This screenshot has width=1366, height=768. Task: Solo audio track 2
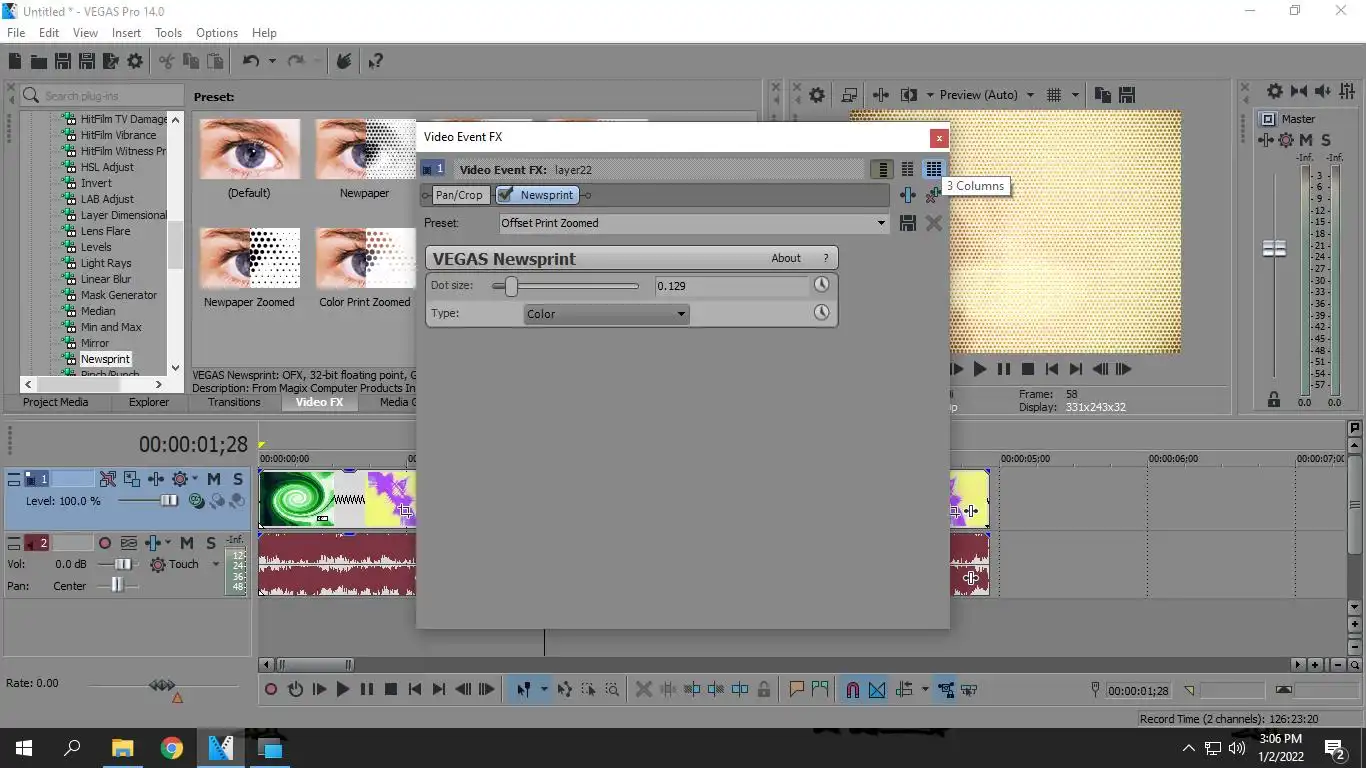click(210, 543)
